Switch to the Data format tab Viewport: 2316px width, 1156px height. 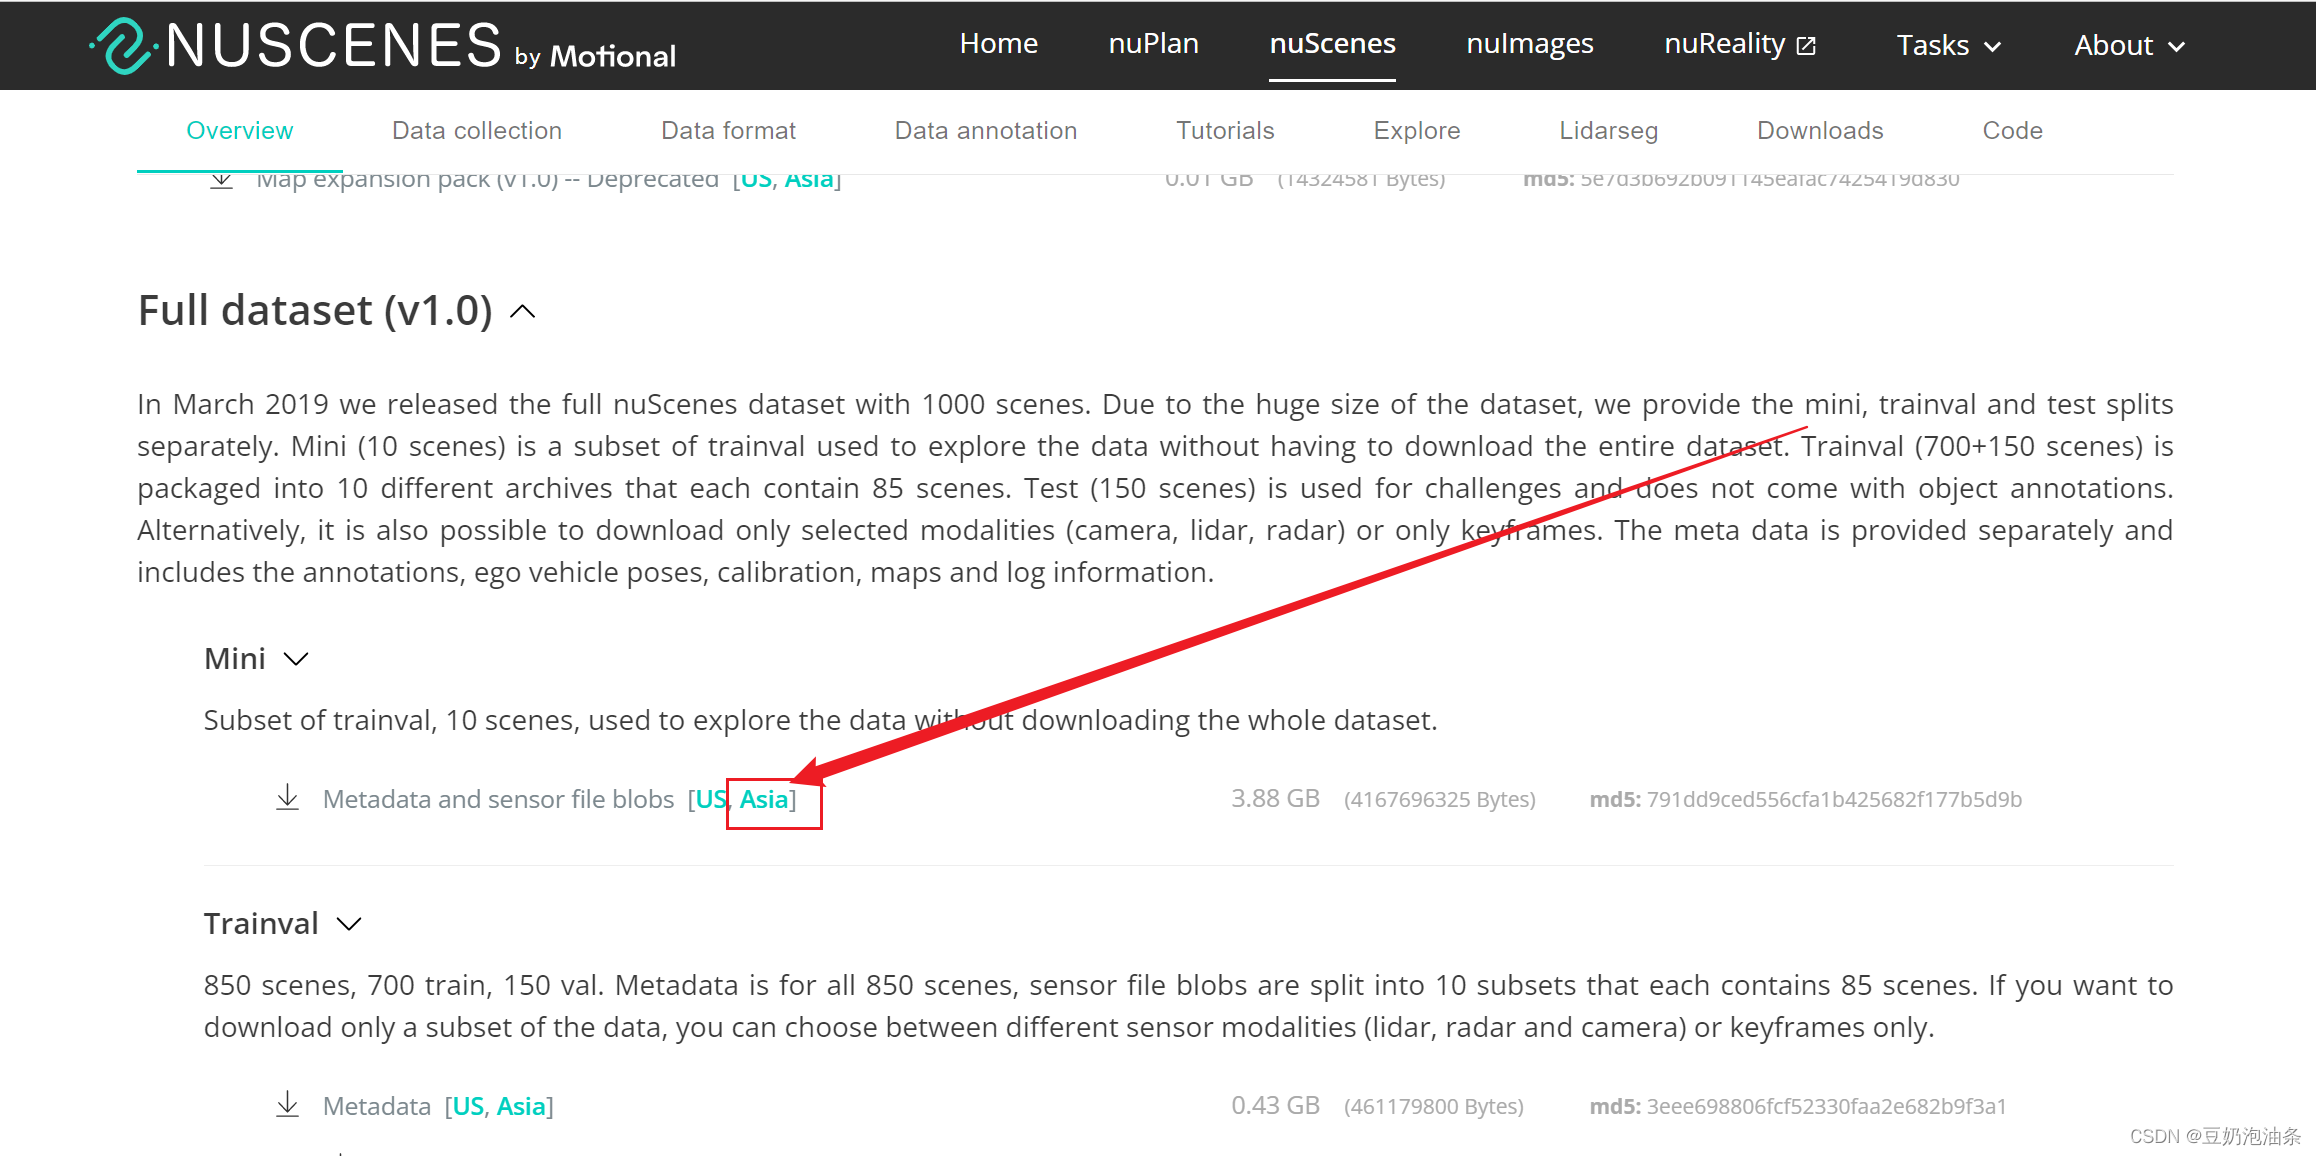[728, 131]
